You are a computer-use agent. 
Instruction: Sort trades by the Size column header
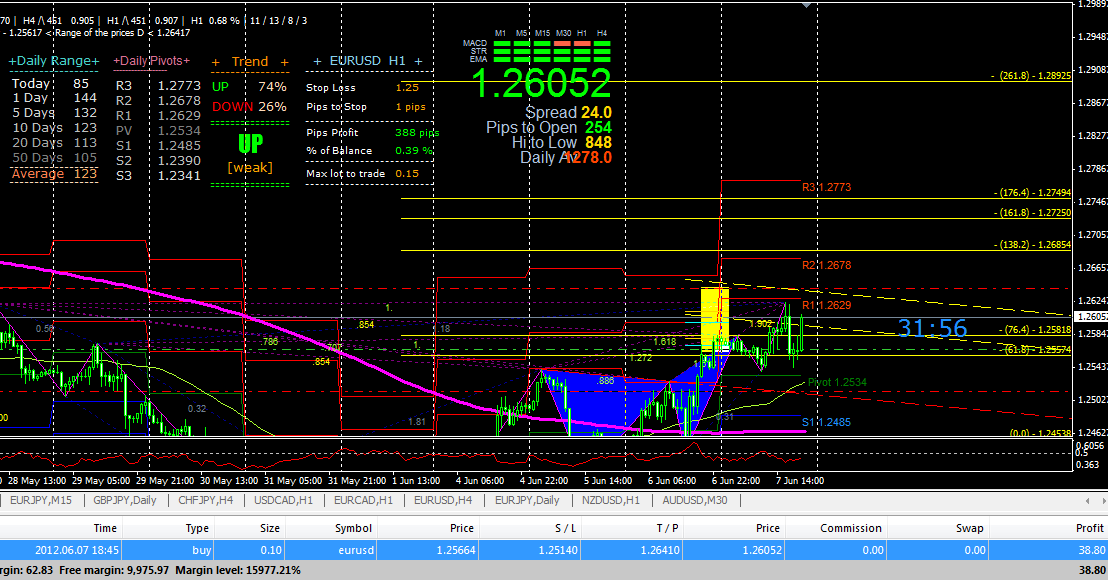[x=270, y=528]
